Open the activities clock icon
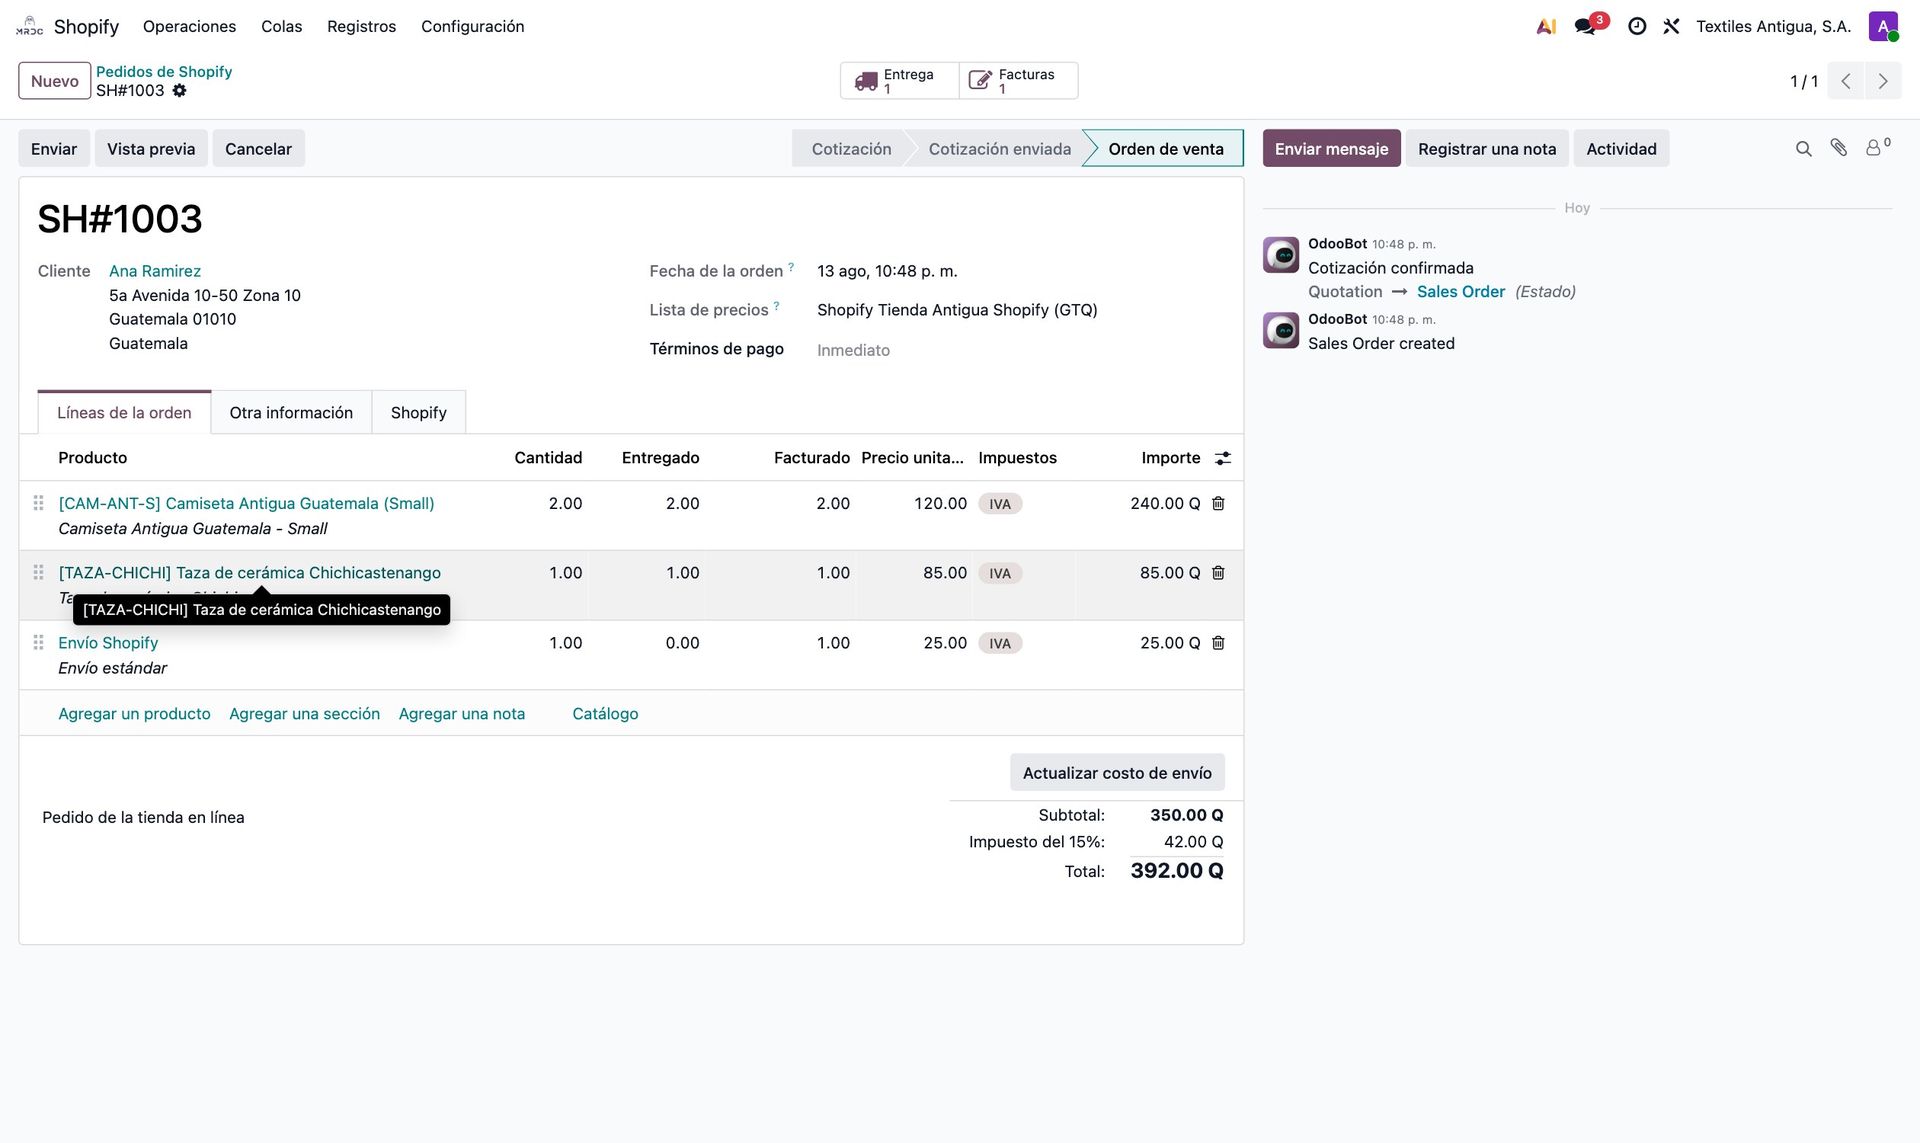Screen dimensions: 1920x1143 pos(1637,27)
